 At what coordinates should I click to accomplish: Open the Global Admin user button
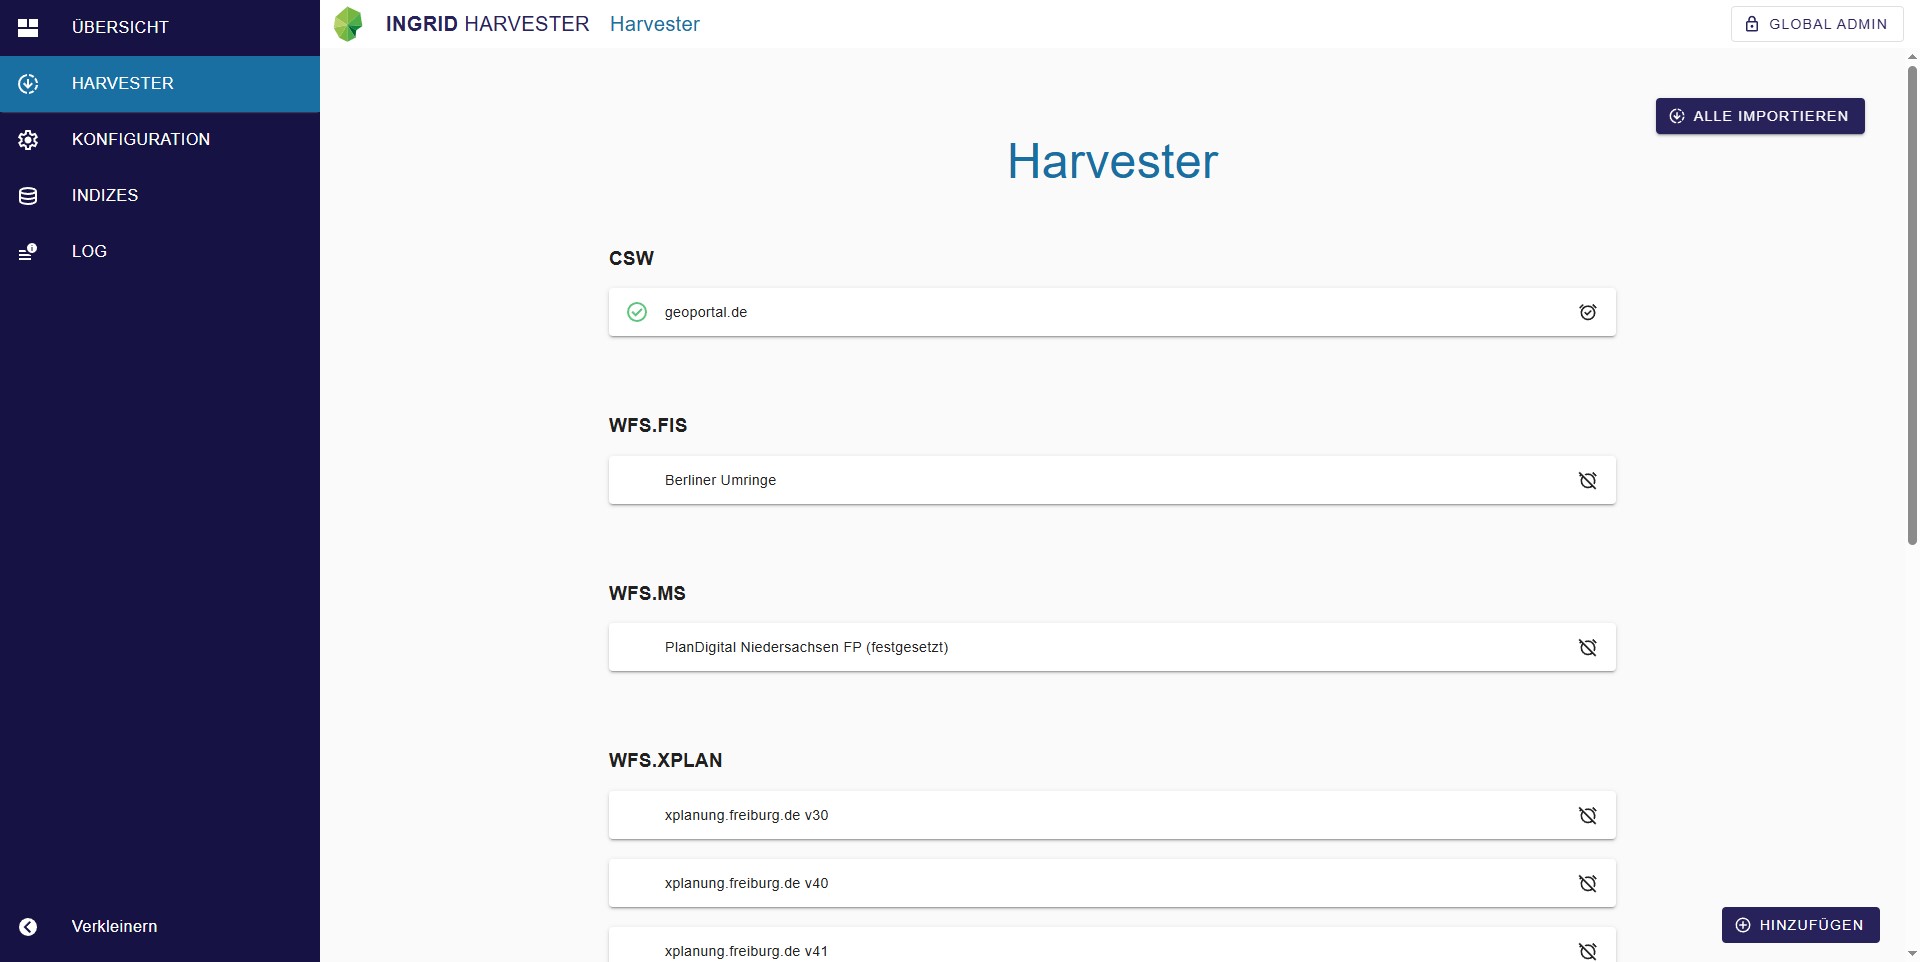[x=1816, y=24]
